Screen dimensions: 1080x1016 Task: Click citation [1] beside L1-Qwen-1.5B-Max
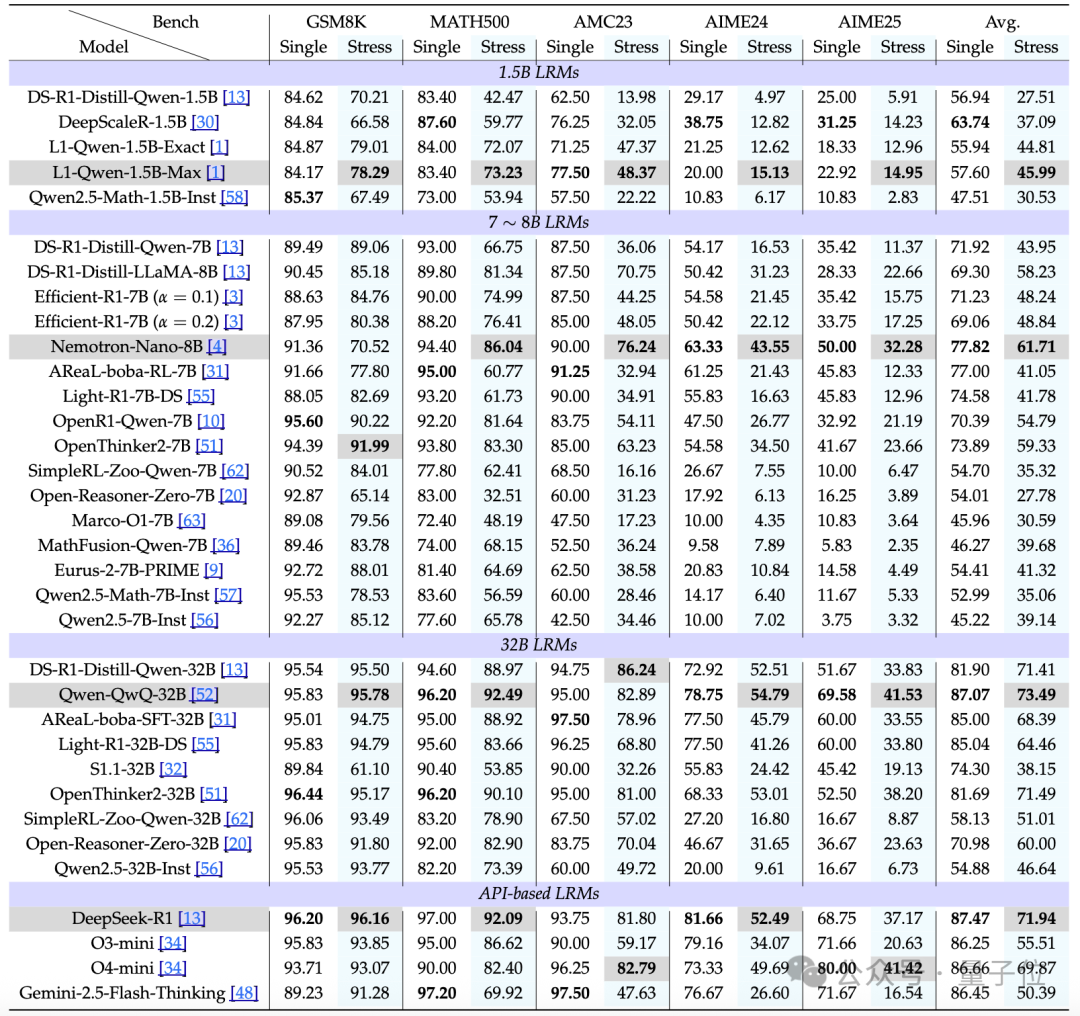216,172
